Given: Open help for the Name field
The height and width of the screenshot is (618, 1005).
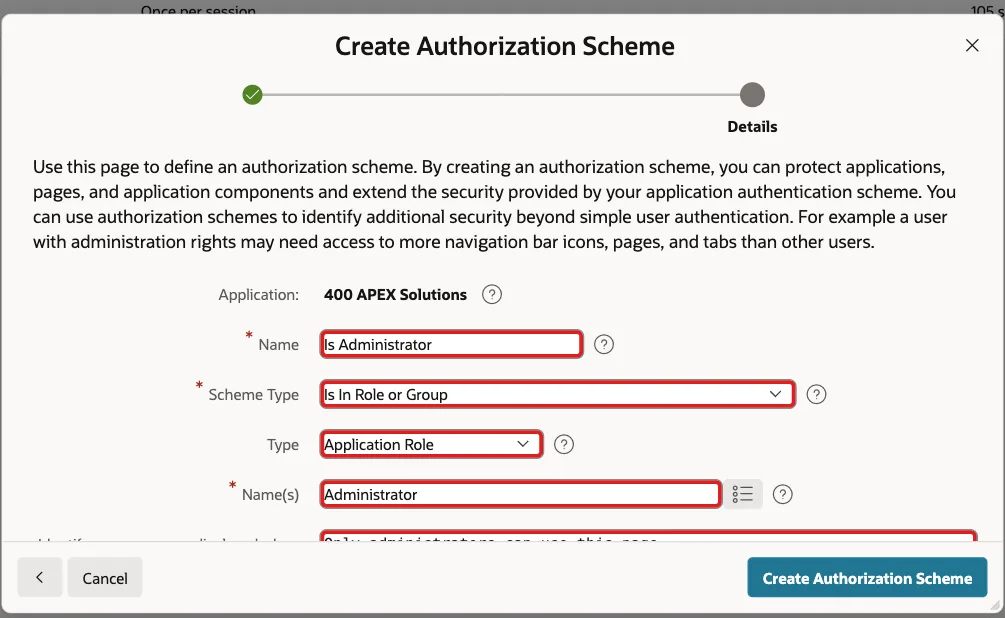Looking at the screenshot, I should point(604,345).
